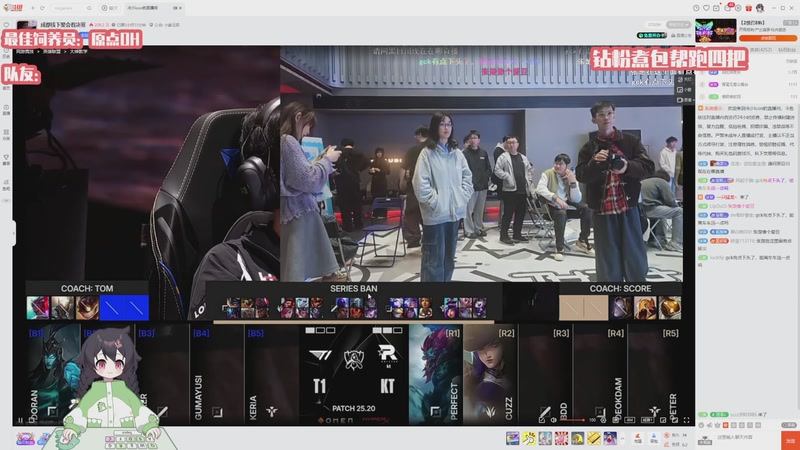Open the subscribe dropdown pill in streamer header
The height and width of the screenshot is (450, 800).
[679, 24]
